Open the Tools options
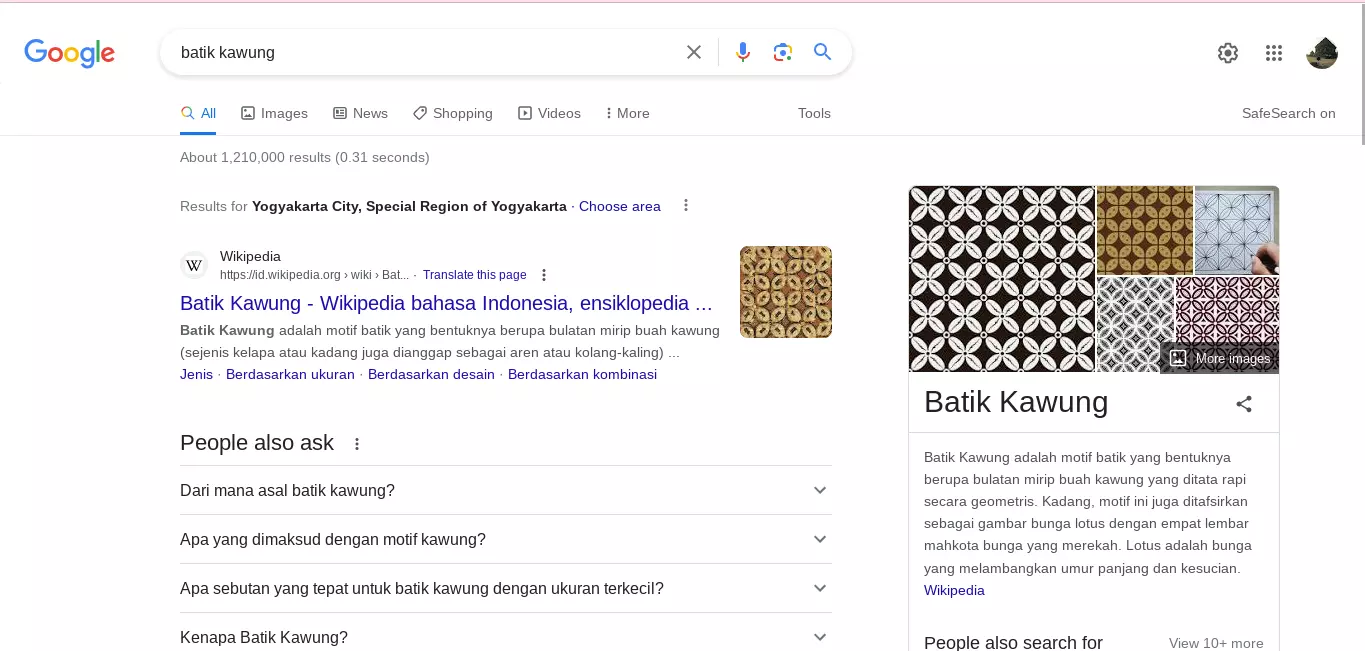This screenshot has width=1365, height=651. (814, 113)
